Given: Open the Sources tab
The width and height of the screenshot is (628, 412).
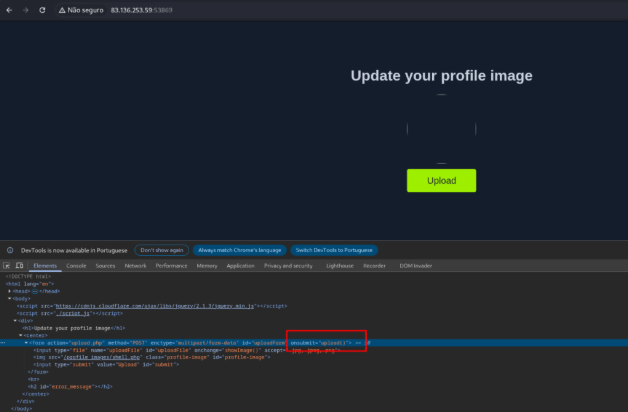Looking at the screenshot, I should pyautogui.click(x=105, y=266).
